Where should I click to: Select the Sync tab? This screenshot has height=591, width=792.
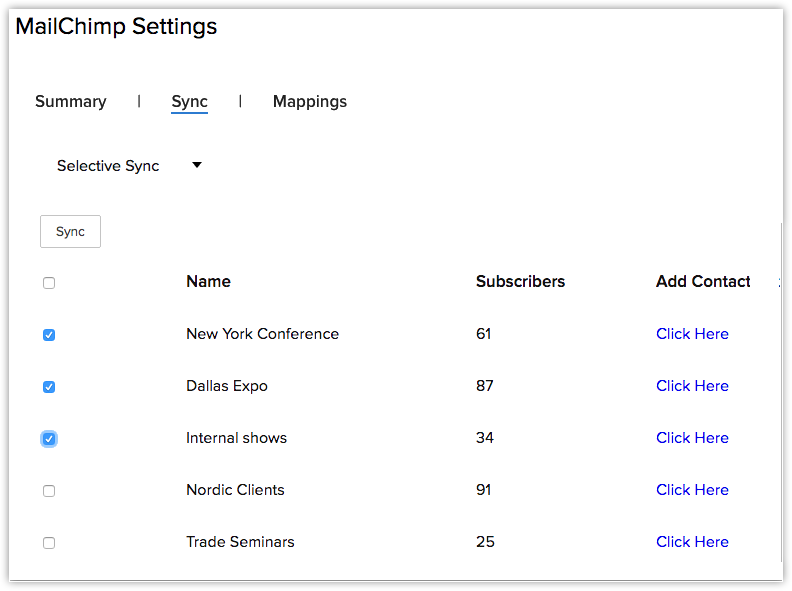[x=189, y=101]
